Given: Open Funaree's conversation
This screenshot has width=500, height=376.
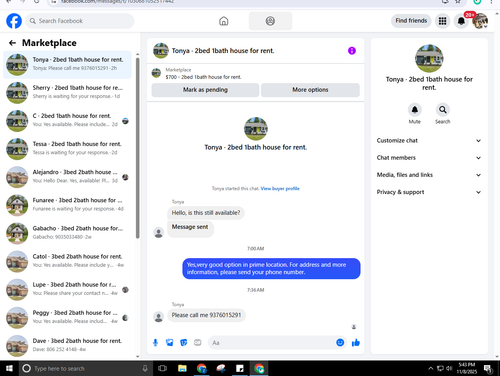Looking at the screenshot, I should (x=68, y=205).
